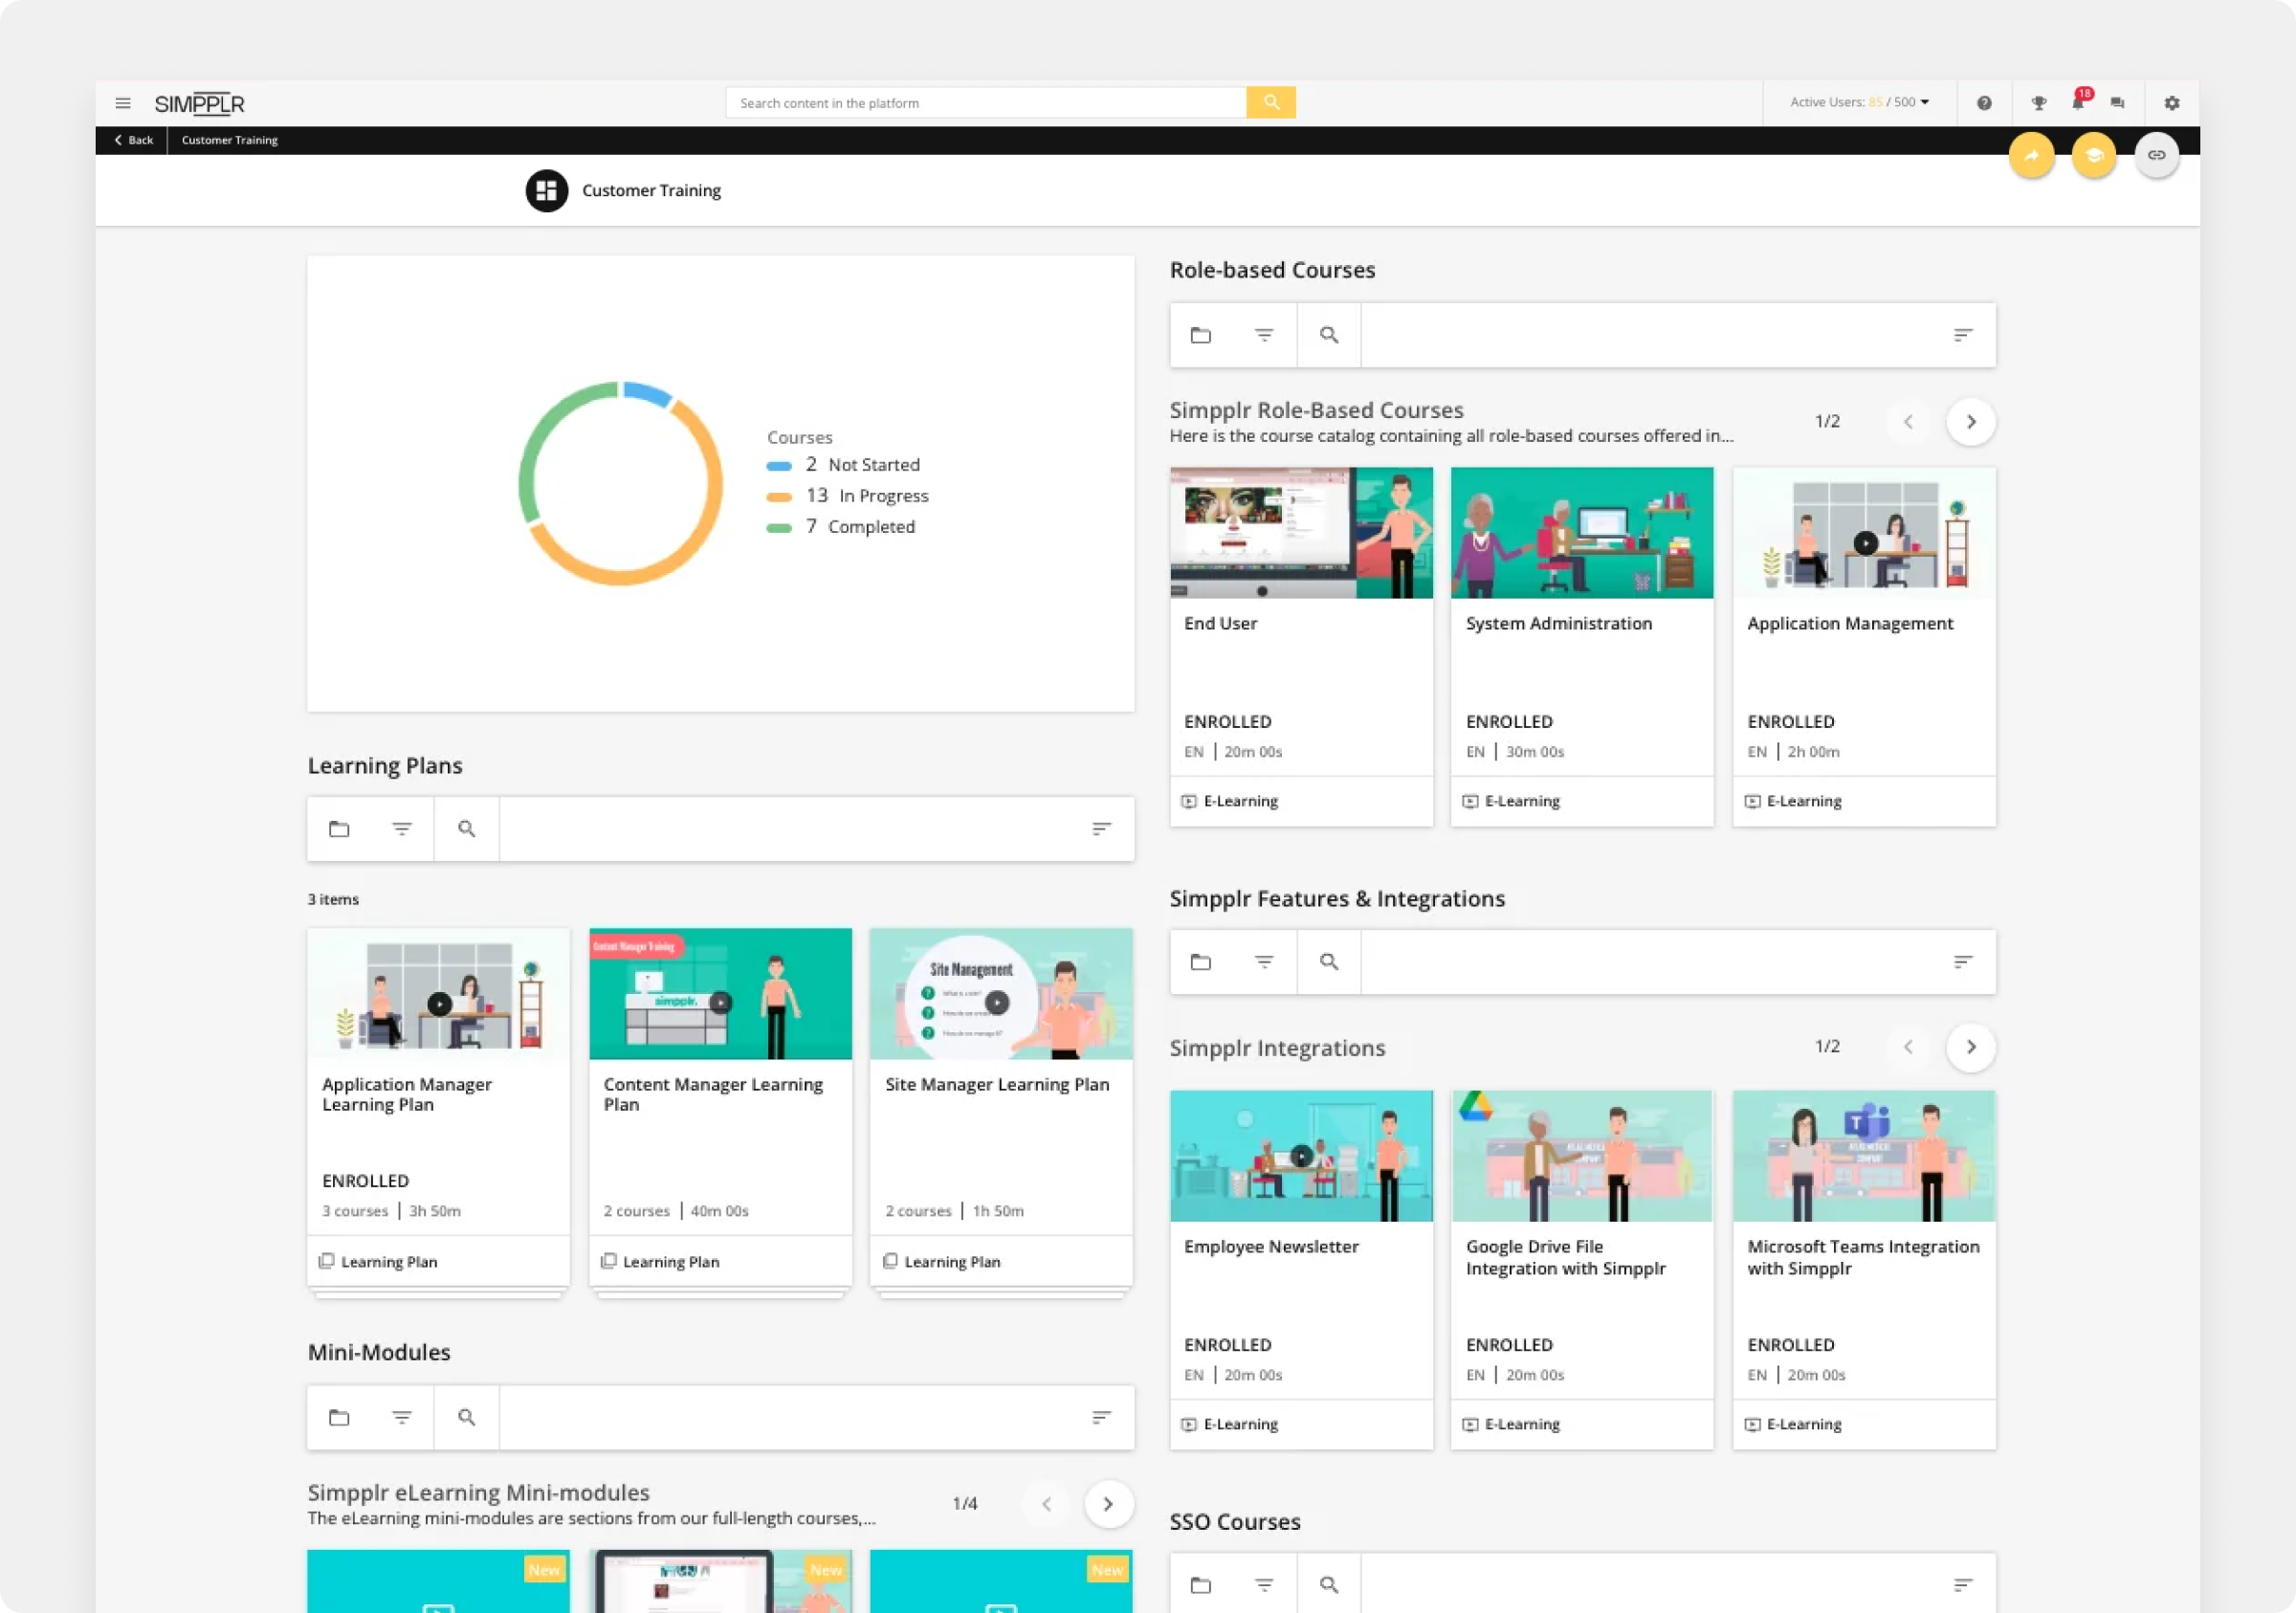Open the Application Management course
The width and height of the screenshot is (2296, 1613).
click(x=1864, y=646)
